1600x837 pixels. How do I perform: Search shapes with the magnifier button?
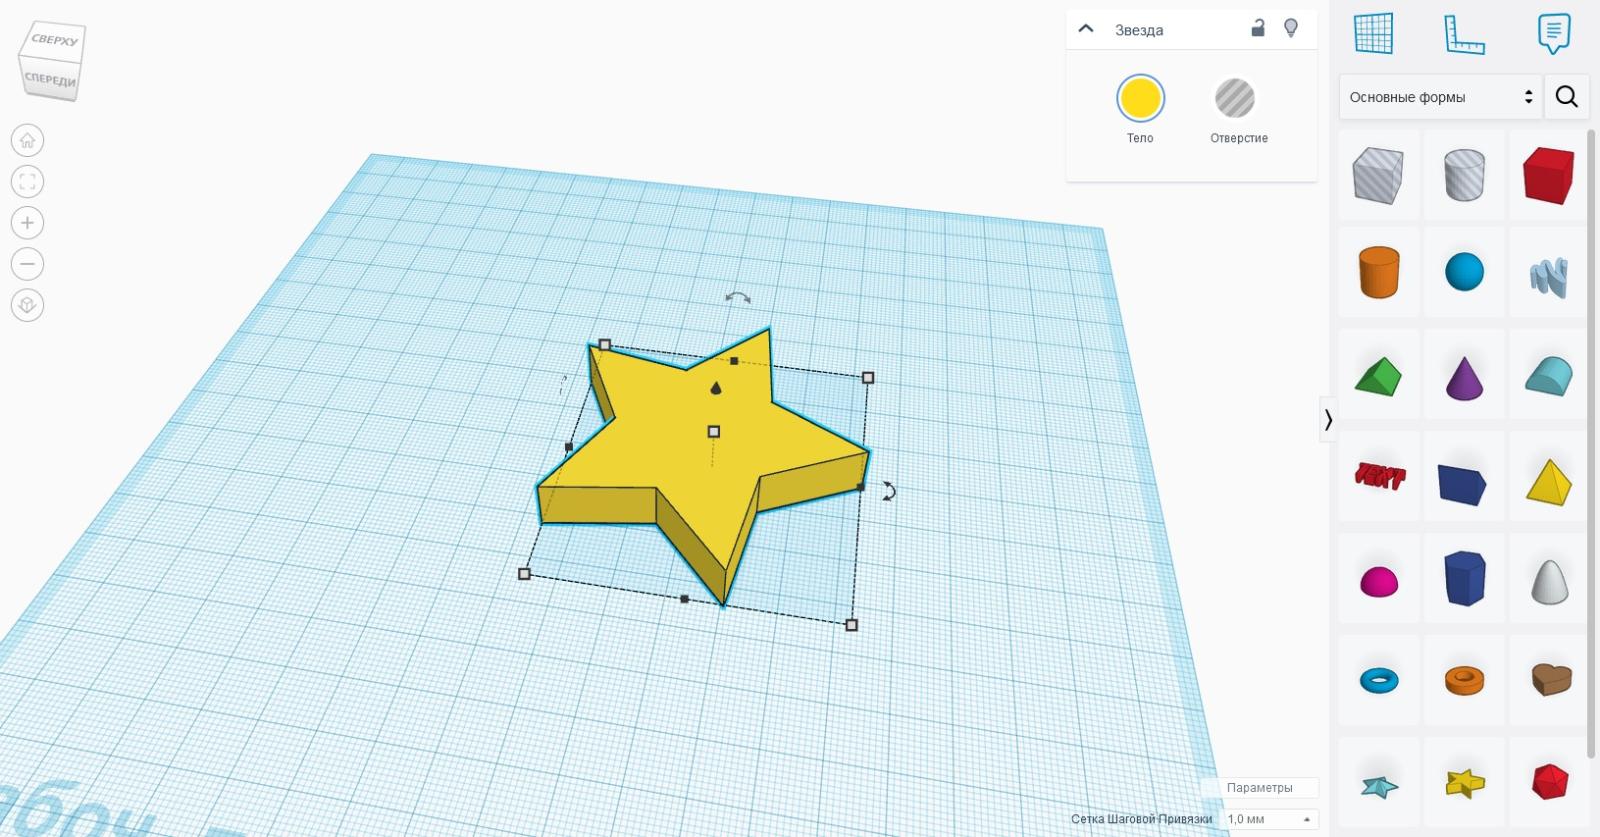1567,97
